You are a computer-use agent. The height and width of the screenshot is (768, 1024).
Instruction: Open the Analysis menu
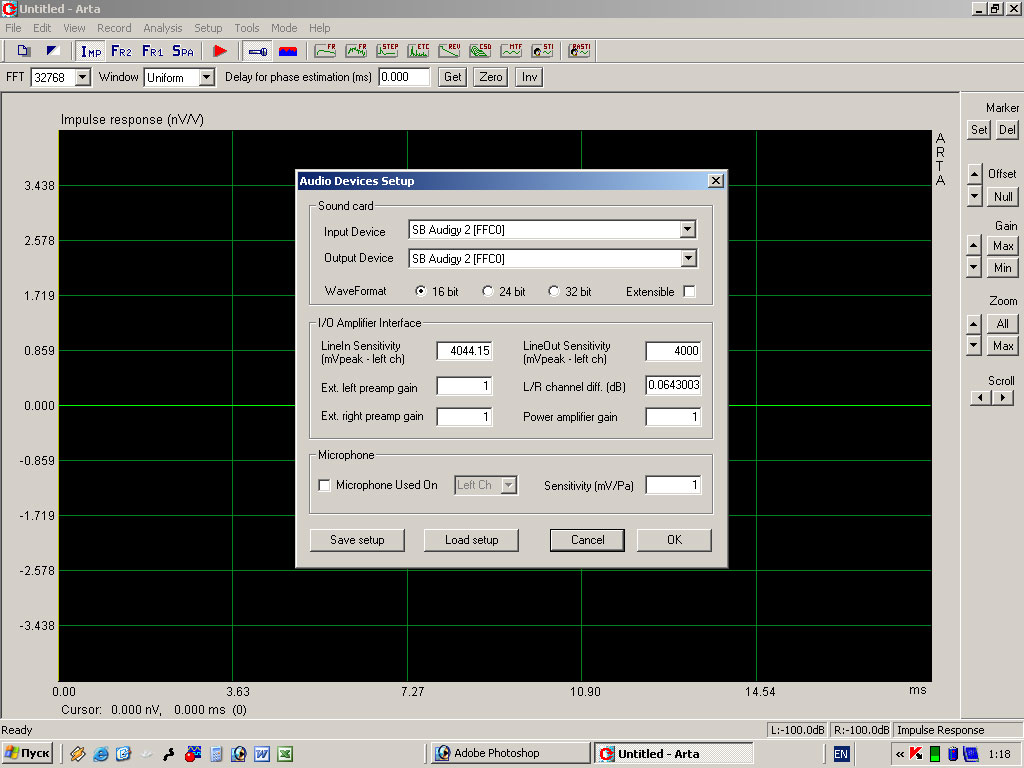(x=162, y=28)
